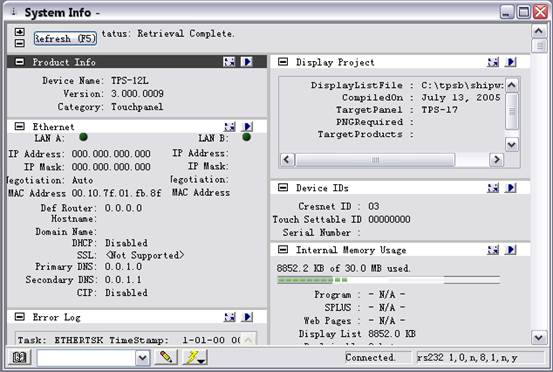Click the TargetPanel TPS-17 line
The image size is (553, 372).
(x=397, y=110)
